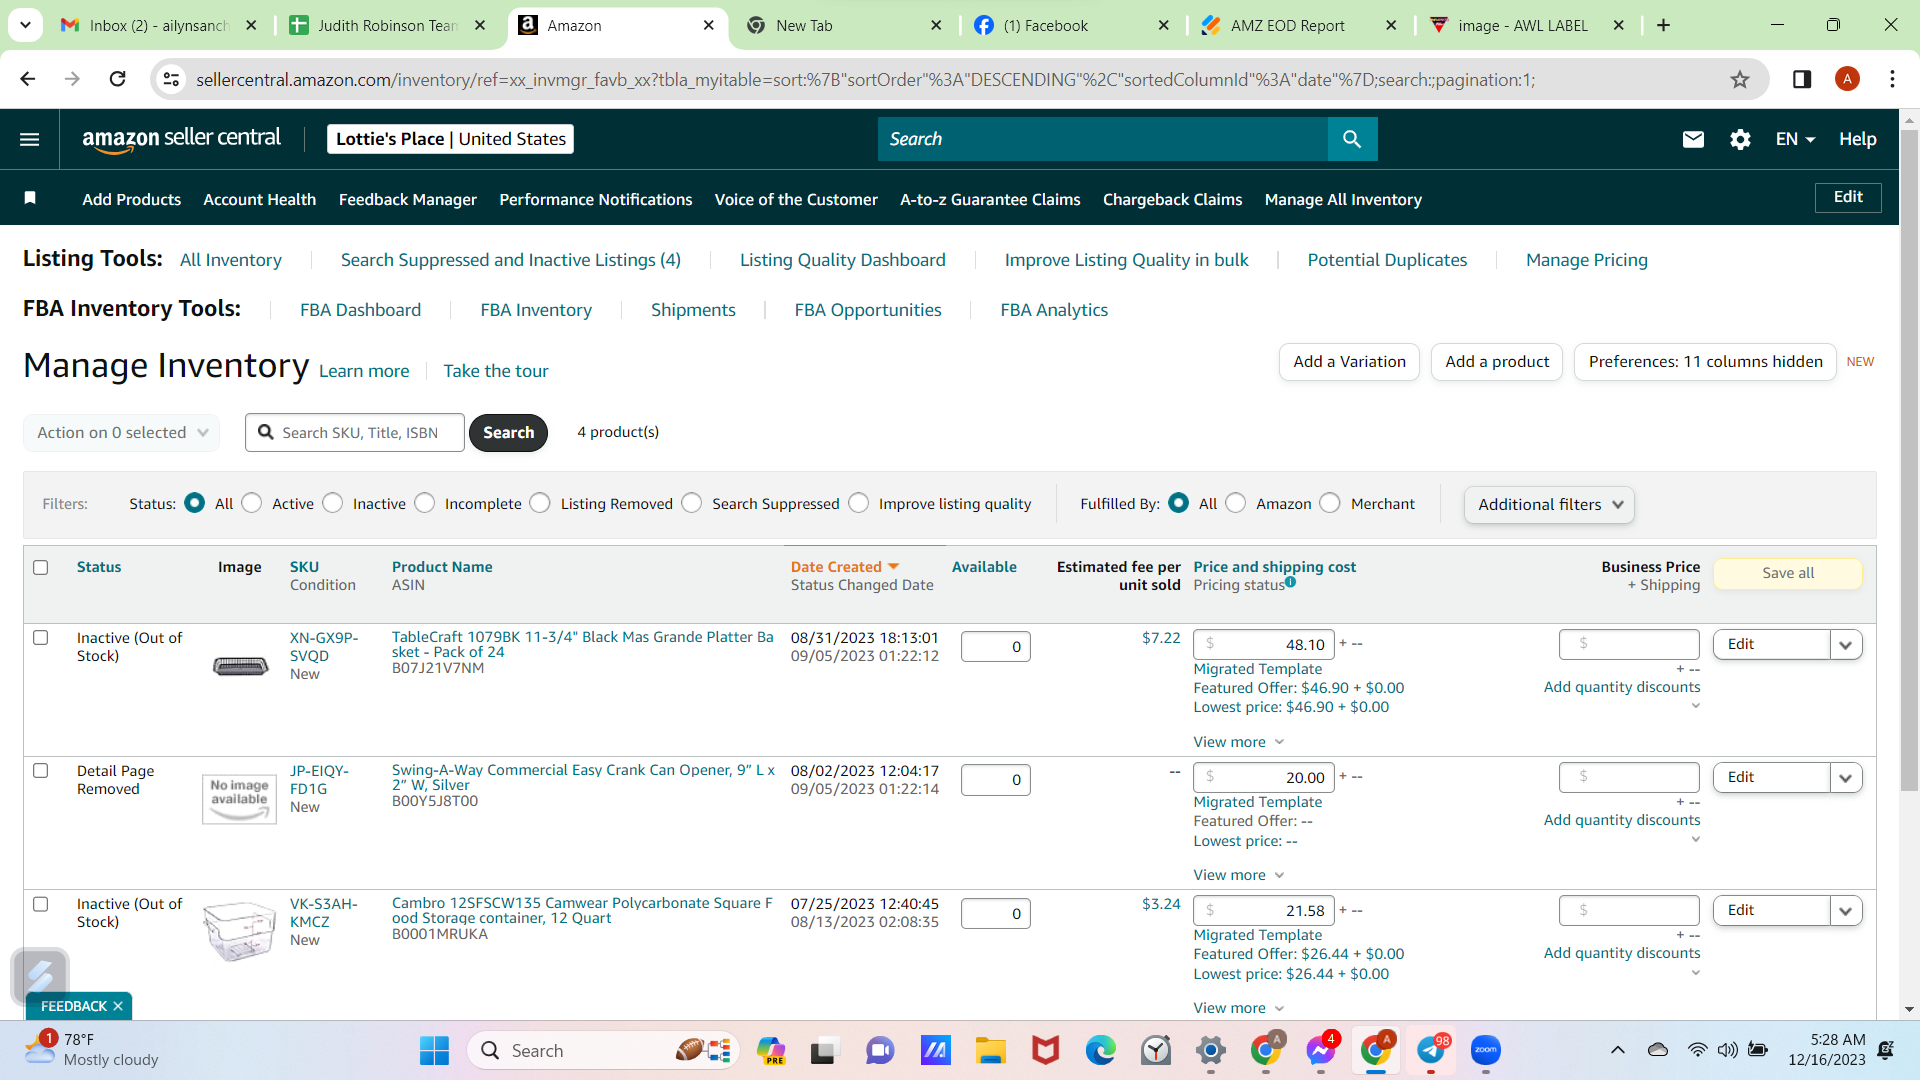Open the settings gear icon
Viewport: 1920px width, 1080px height.
click(1740, 139)
